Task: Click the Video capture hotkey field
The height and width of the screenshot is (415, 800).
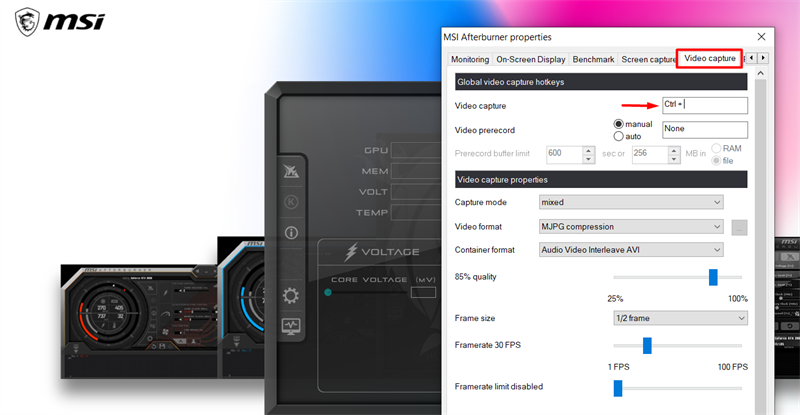Action: pos(705,105)
